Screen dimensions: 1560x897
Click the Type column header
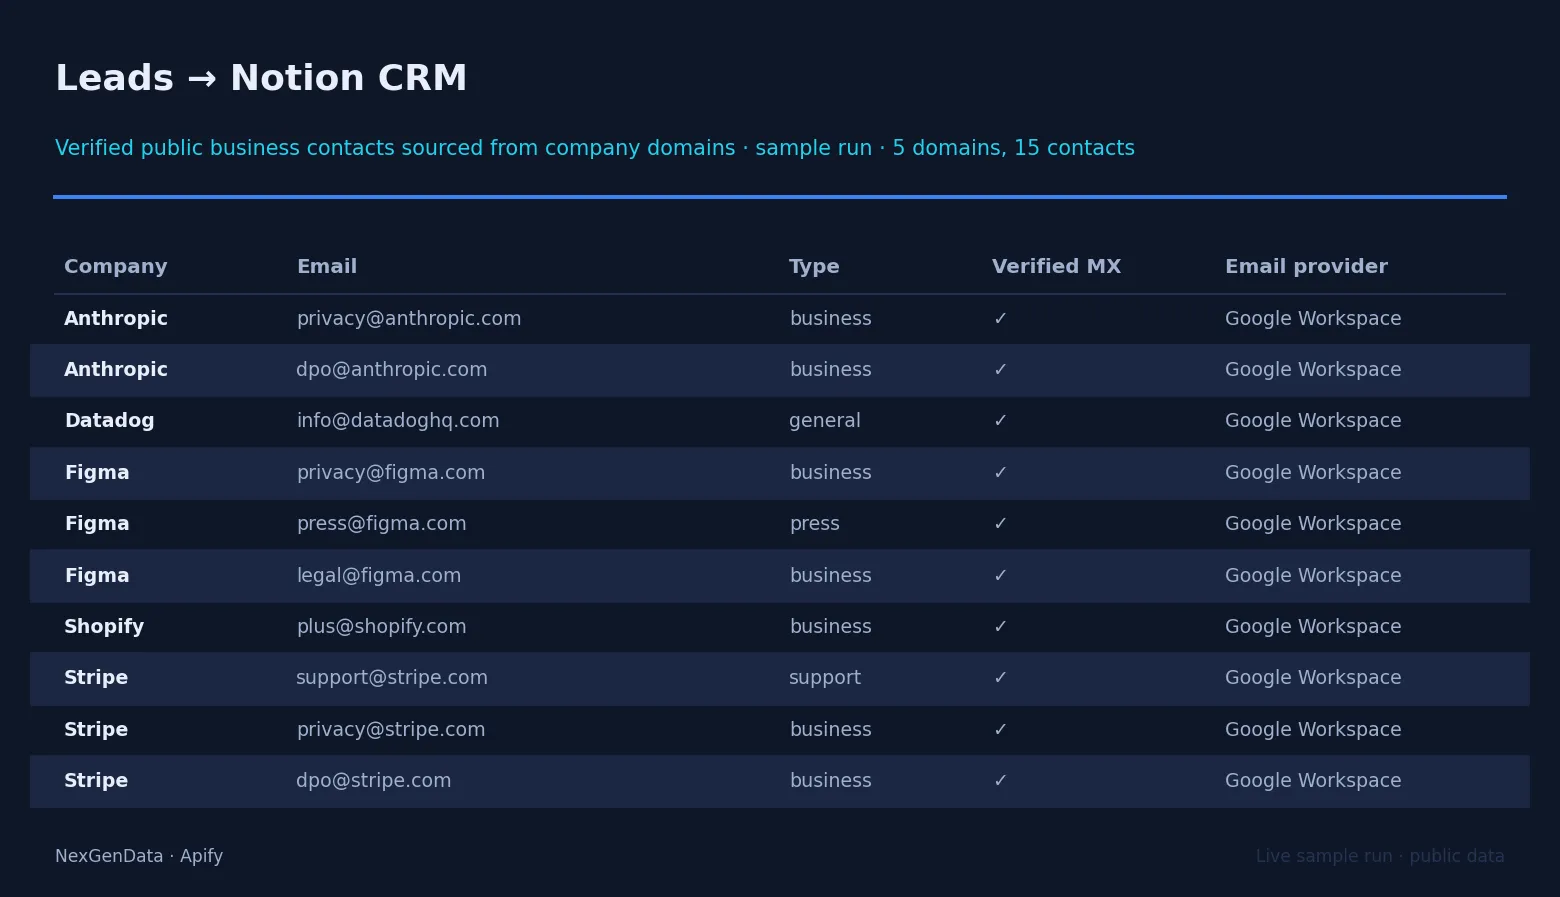coord(814,267)
